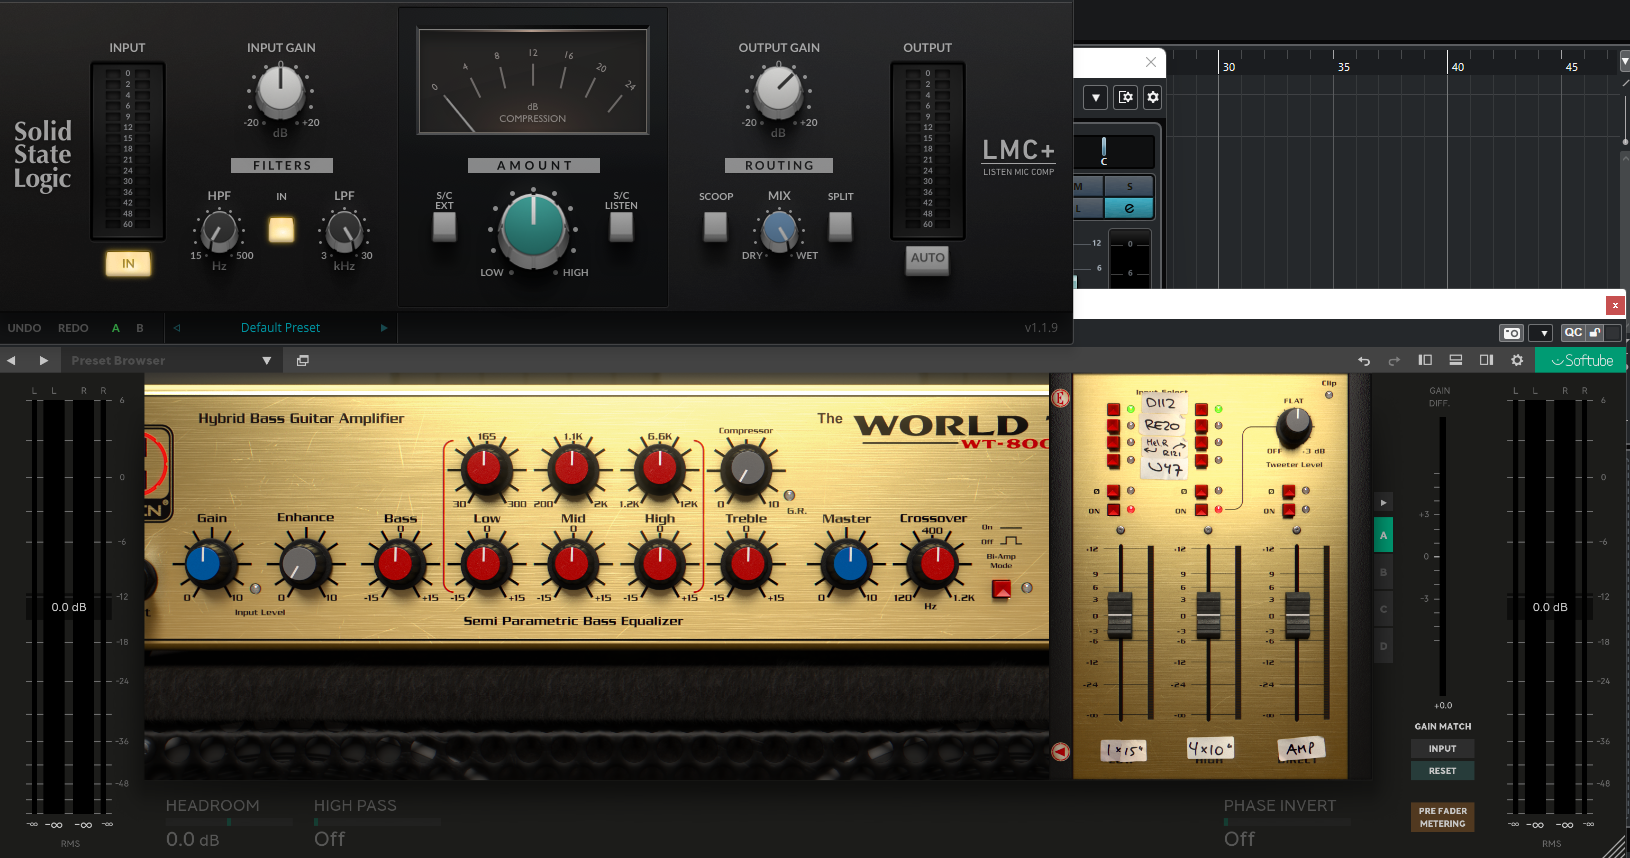Switch to LMC+ B comparison state
Screen dimensions: 1630x858
pos(140,328)
